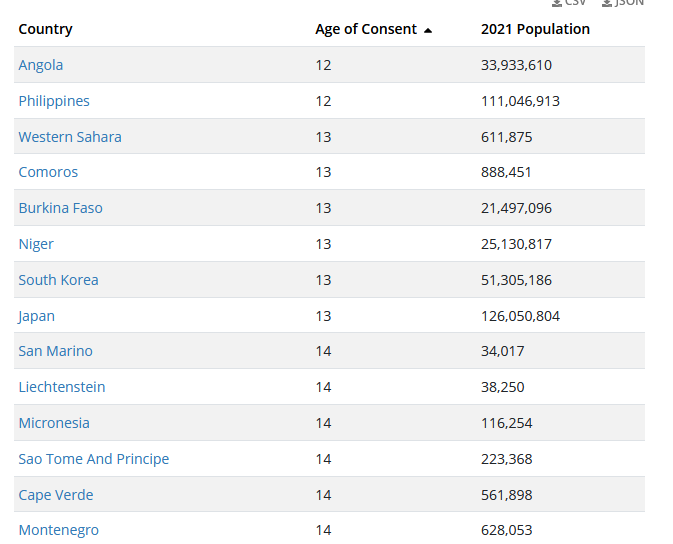Select Comoros population 888,451
673x544 pixels.
506,173
